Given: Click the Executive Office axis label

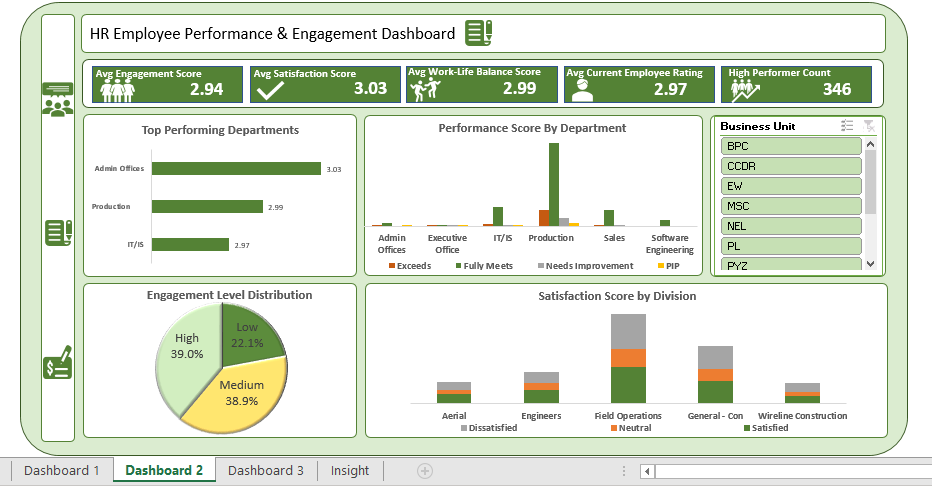Looking at the screenshot, I should pos(447,244).
